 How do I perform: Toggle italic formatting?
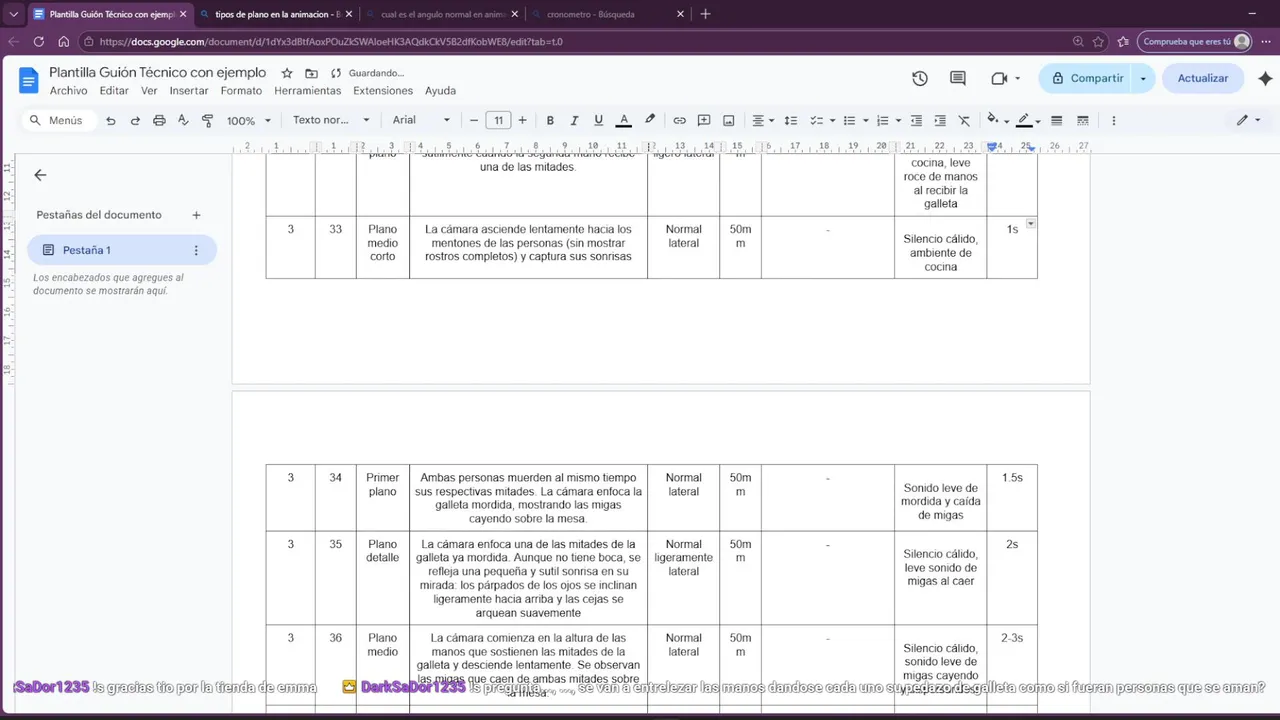[574, 120]
